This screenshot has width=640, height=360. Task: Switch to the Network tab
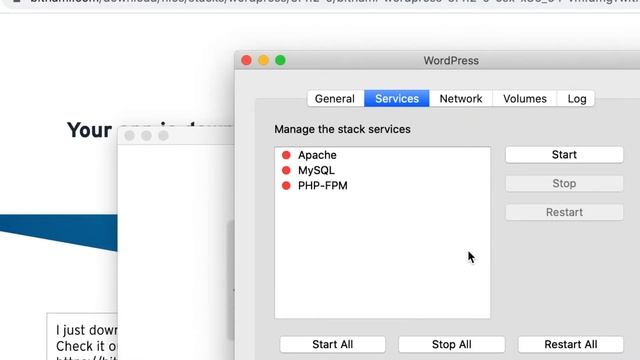click(461, 99)
